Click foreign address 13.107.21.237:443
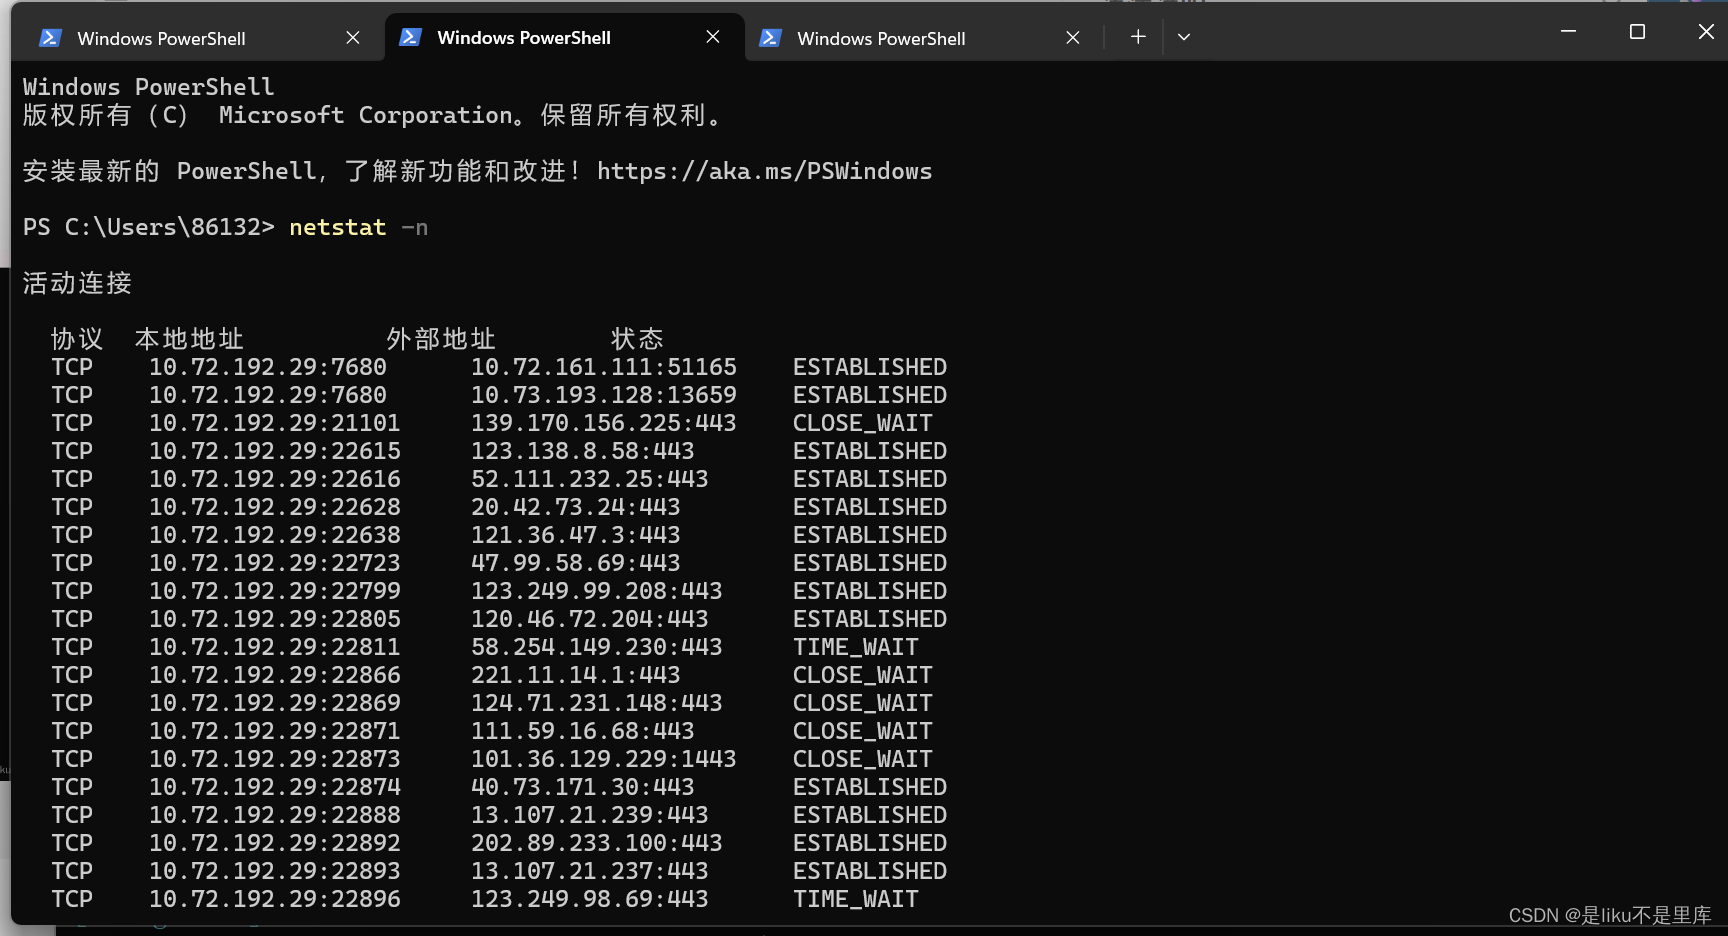The width and height of the screenshot is (1728, 936). tap(590, 871)
